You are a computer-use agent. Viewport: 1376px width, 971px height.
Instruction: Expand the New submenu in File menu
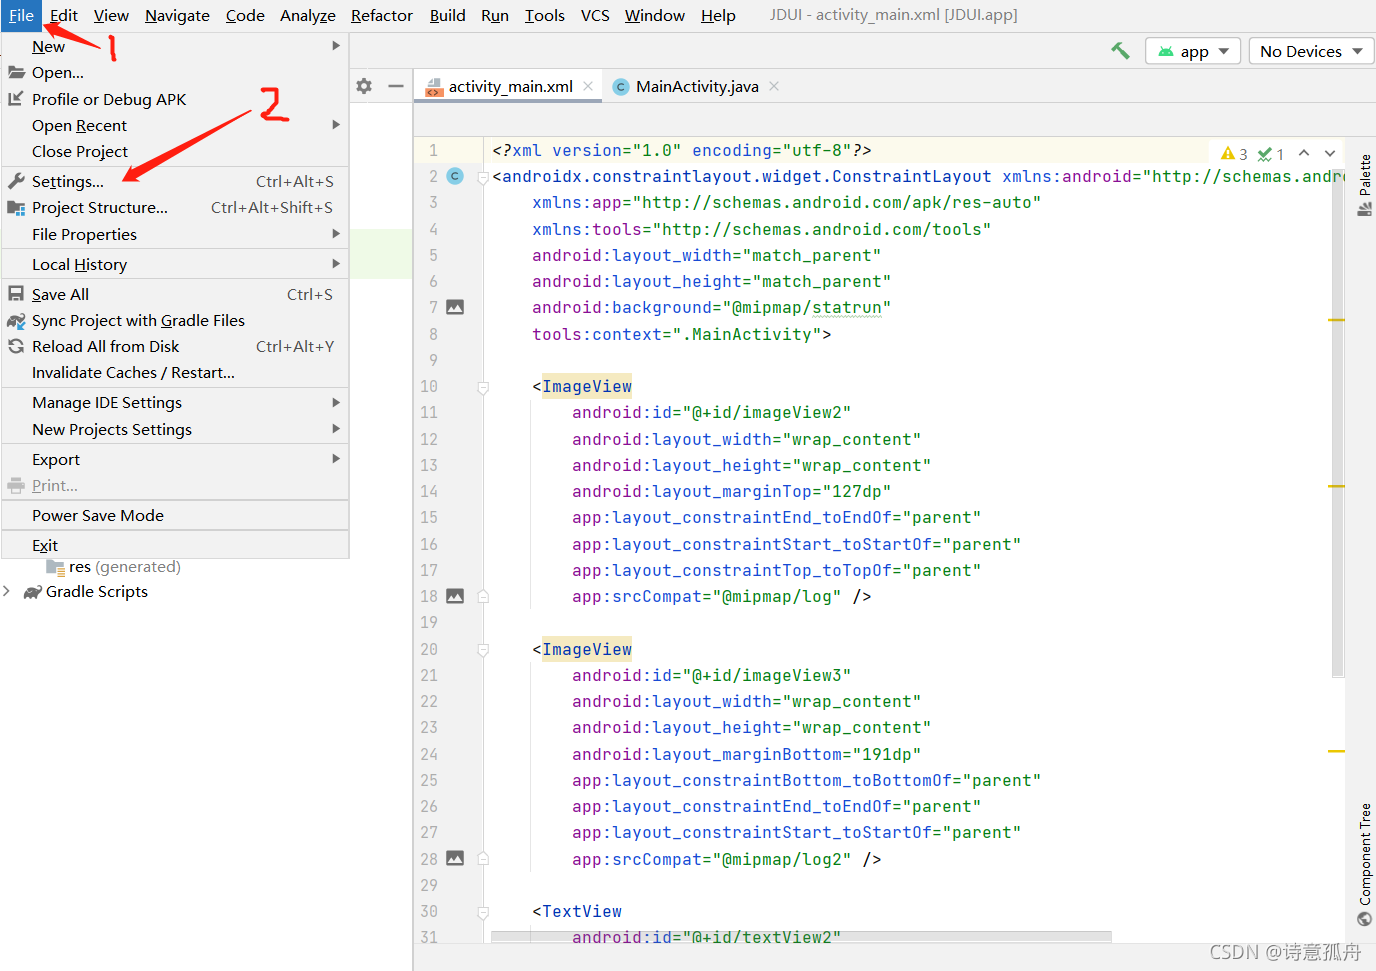(x=175, y=46)
